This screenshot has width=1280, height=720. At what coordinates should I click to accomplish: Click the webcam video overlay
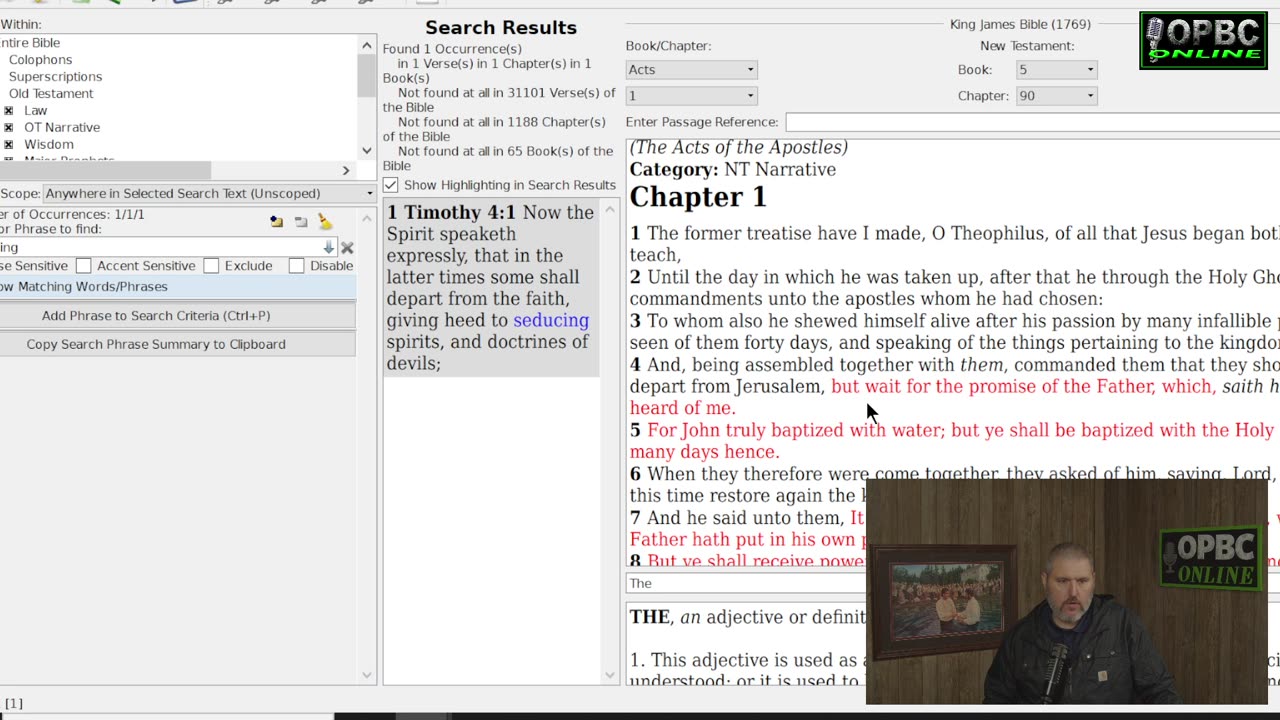(1066, 592)
